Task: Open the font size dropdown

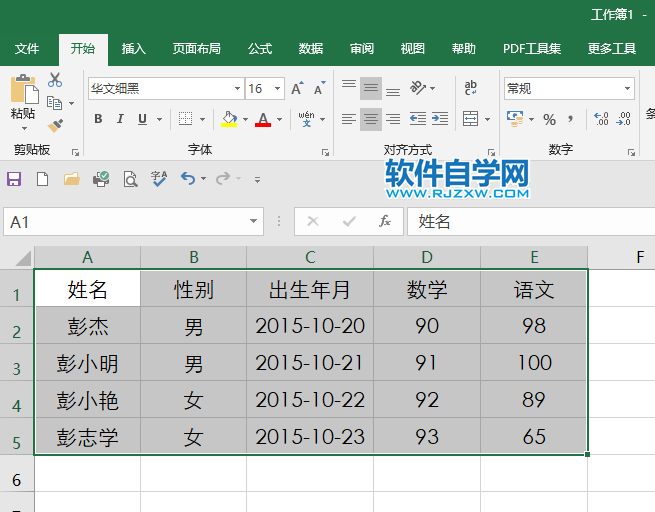Action: tap(277, 89)
